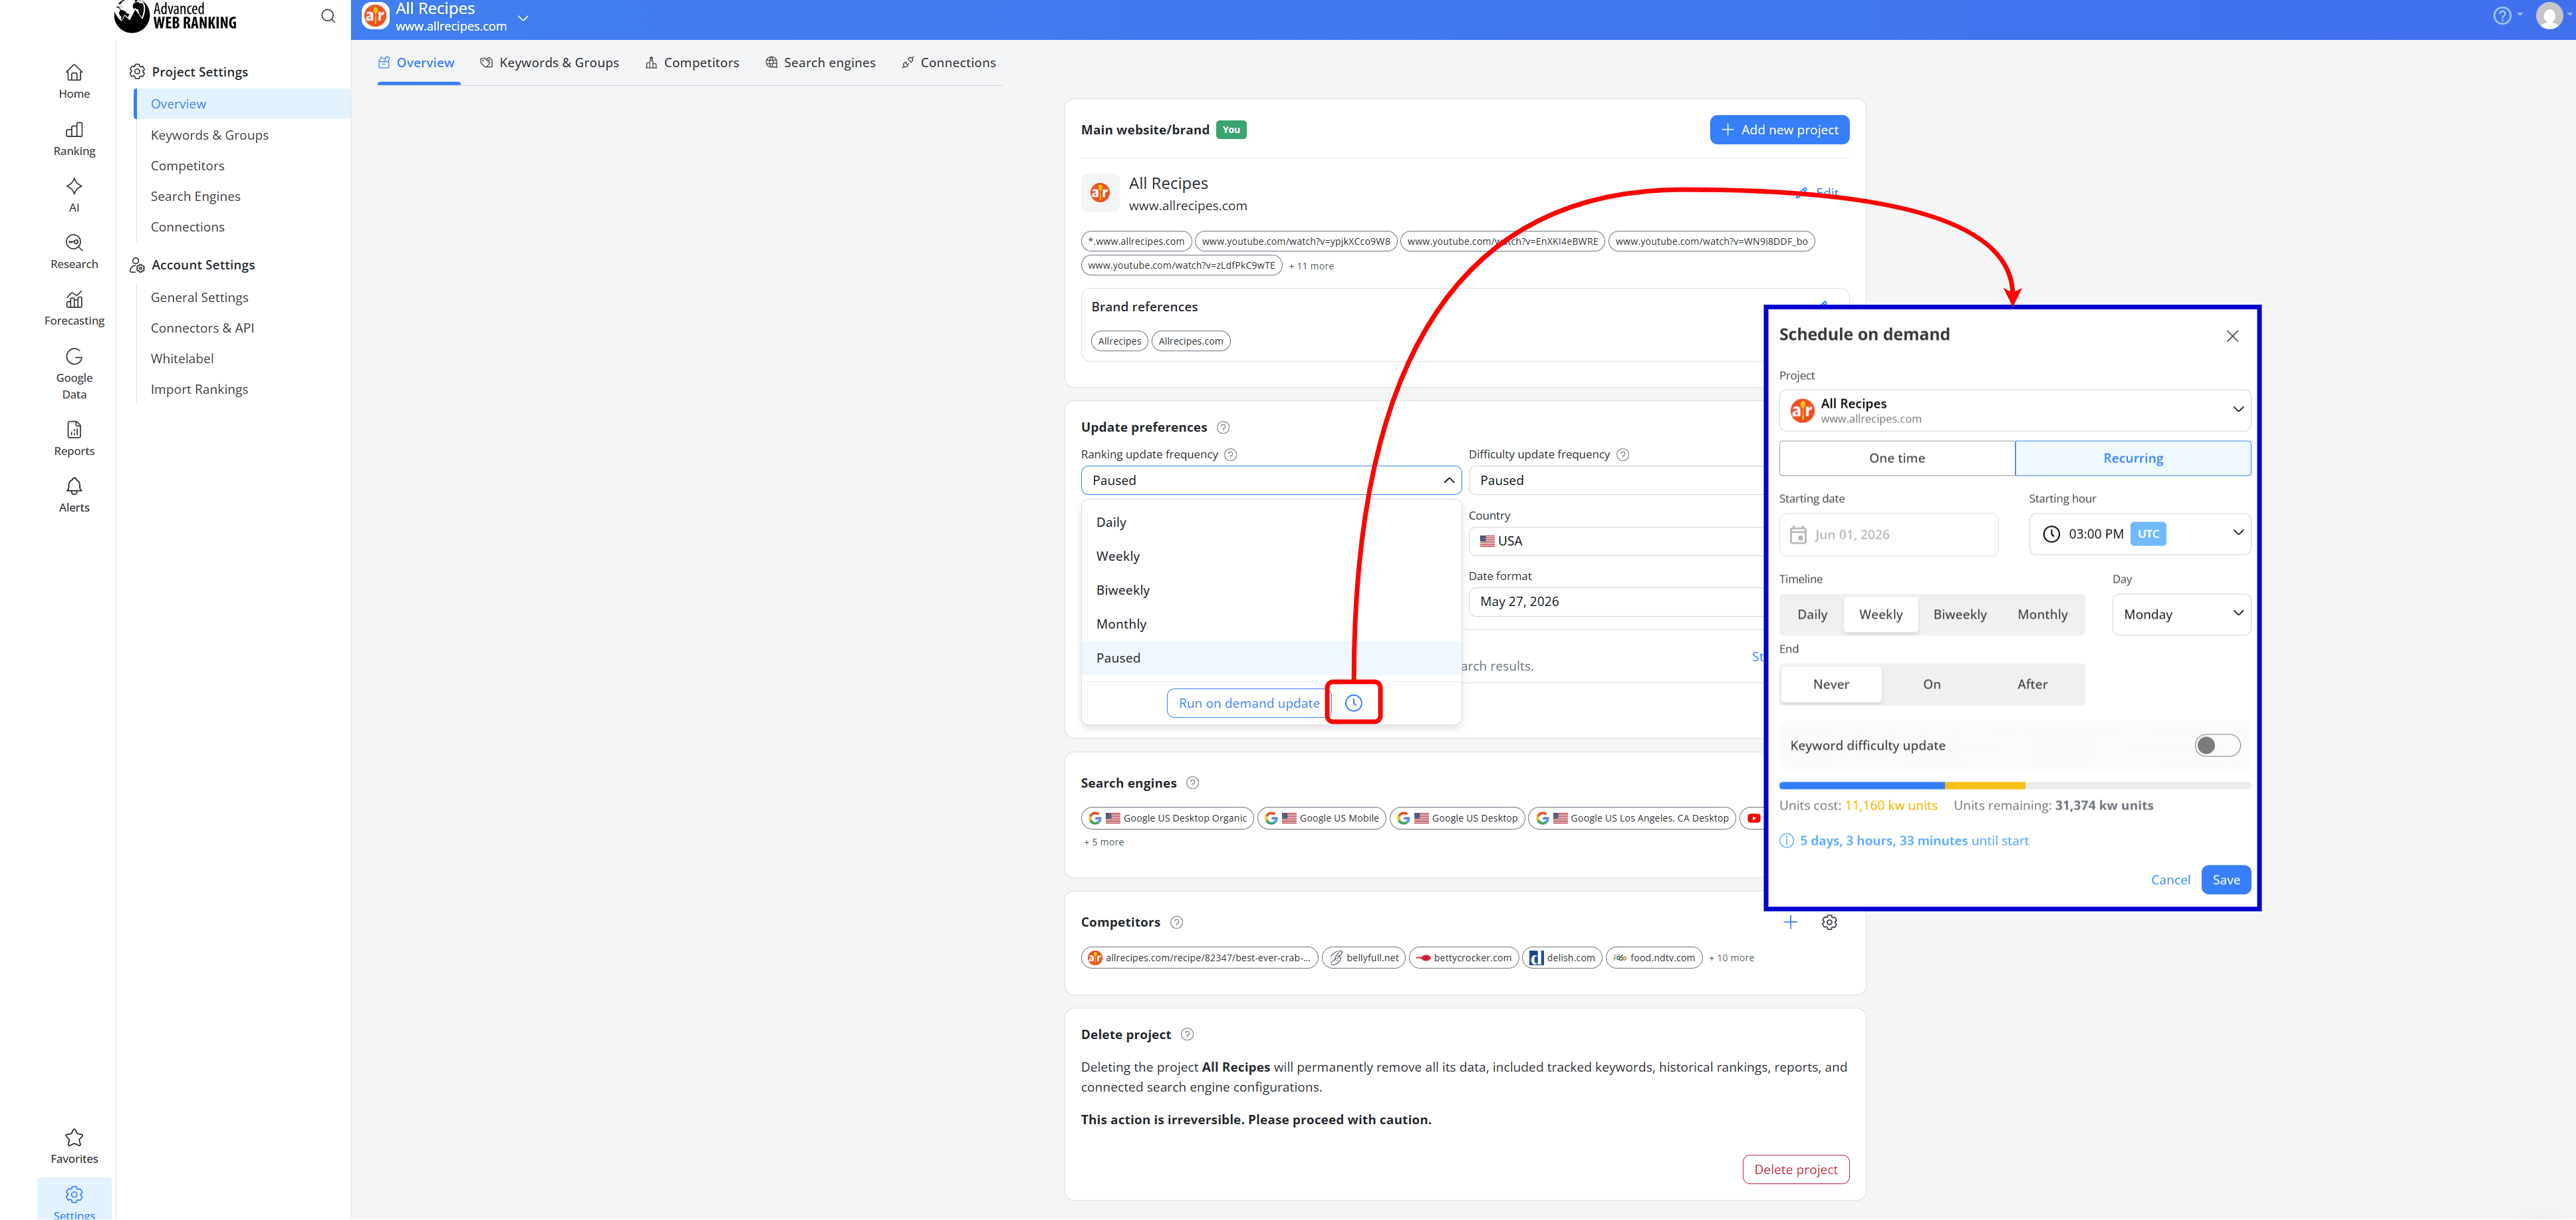Set End to Never

coord(1831,685)
